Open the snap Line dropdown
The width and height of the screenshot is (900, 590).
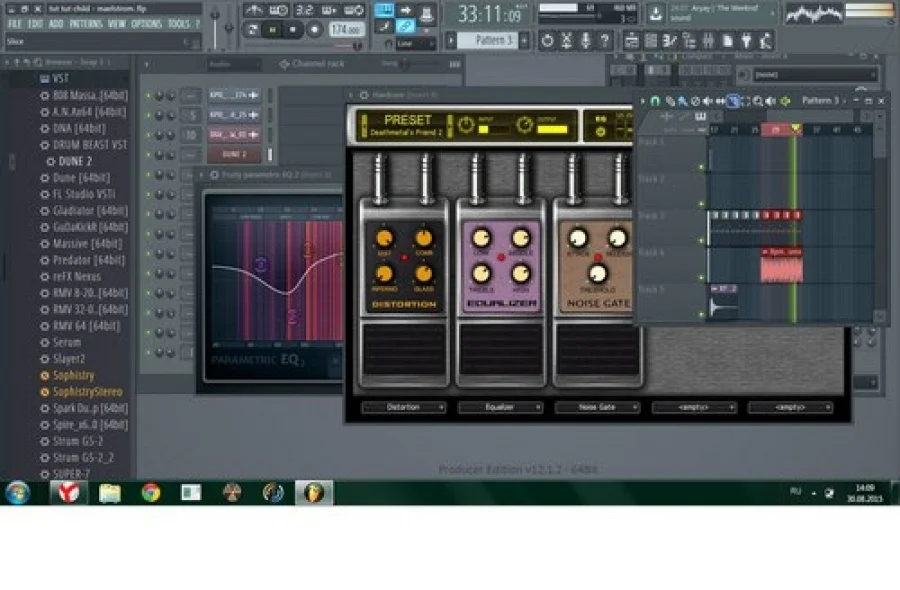click(x=415, y=44)
